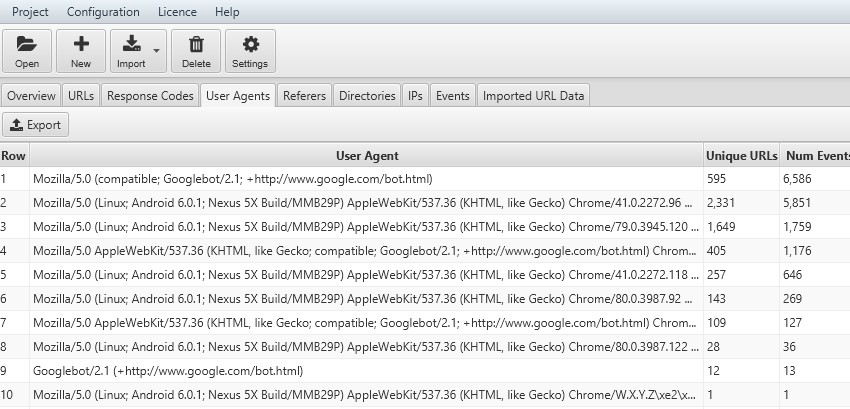Image resolution: width=850 pixels, height=409 pixels.
Task: Sort by the Row column header
Action: point(14,156)
